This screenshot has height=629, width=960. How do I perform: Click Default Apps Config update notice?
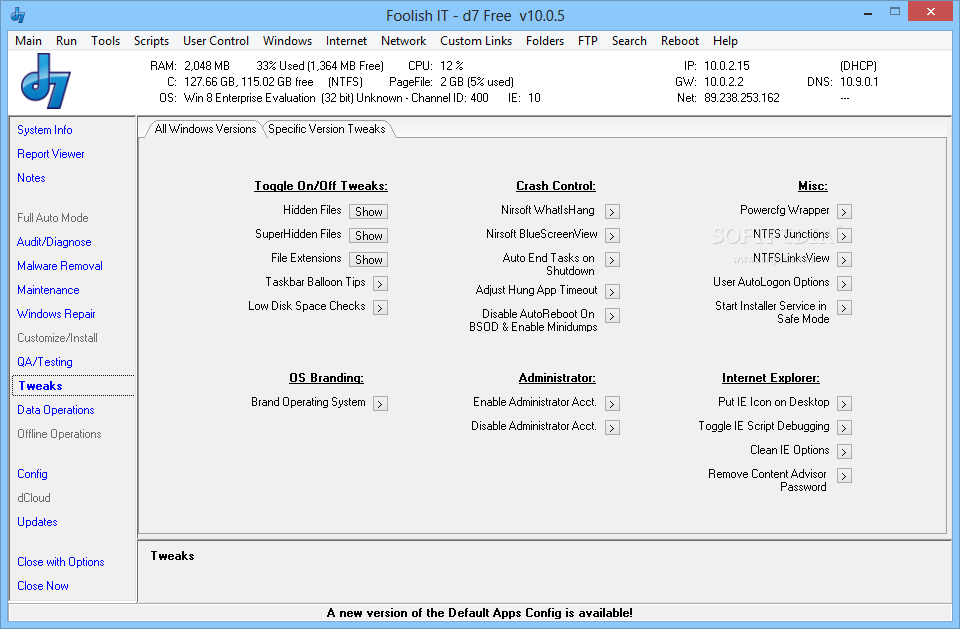[x=479, y=612]
